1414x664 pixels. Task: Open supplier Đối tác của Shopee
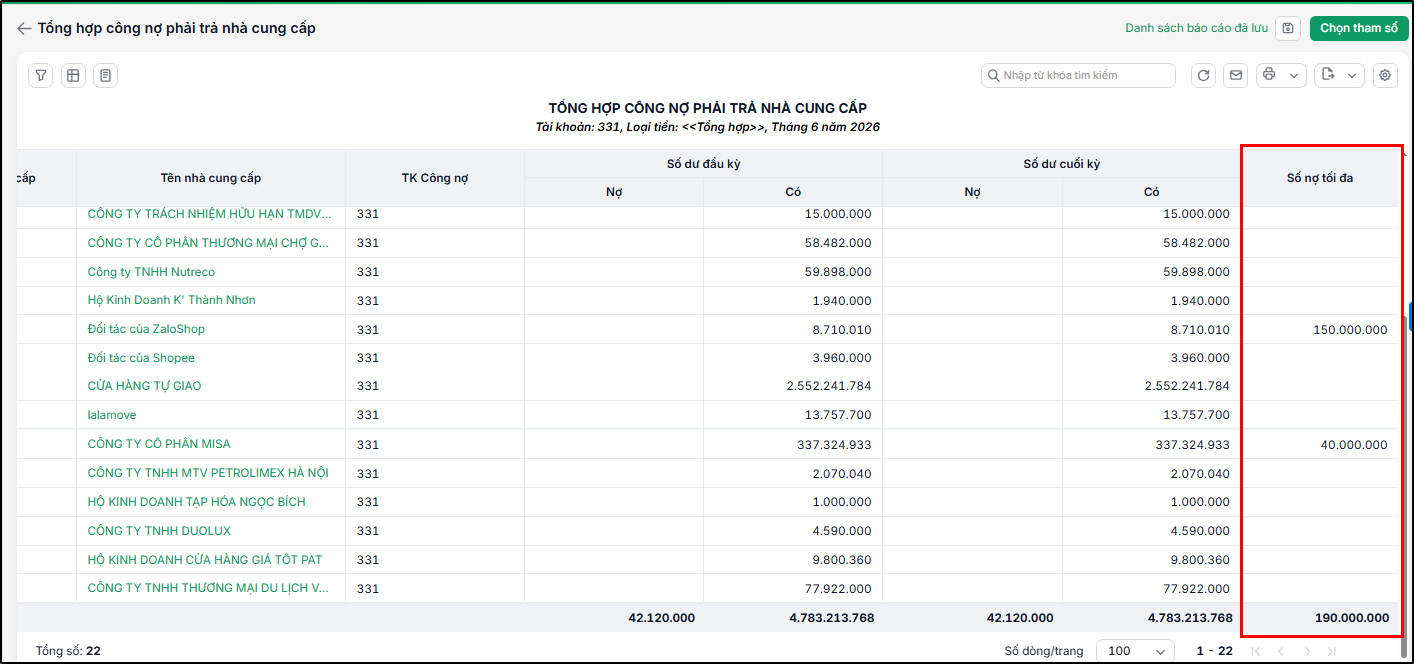tap(141, 358)
